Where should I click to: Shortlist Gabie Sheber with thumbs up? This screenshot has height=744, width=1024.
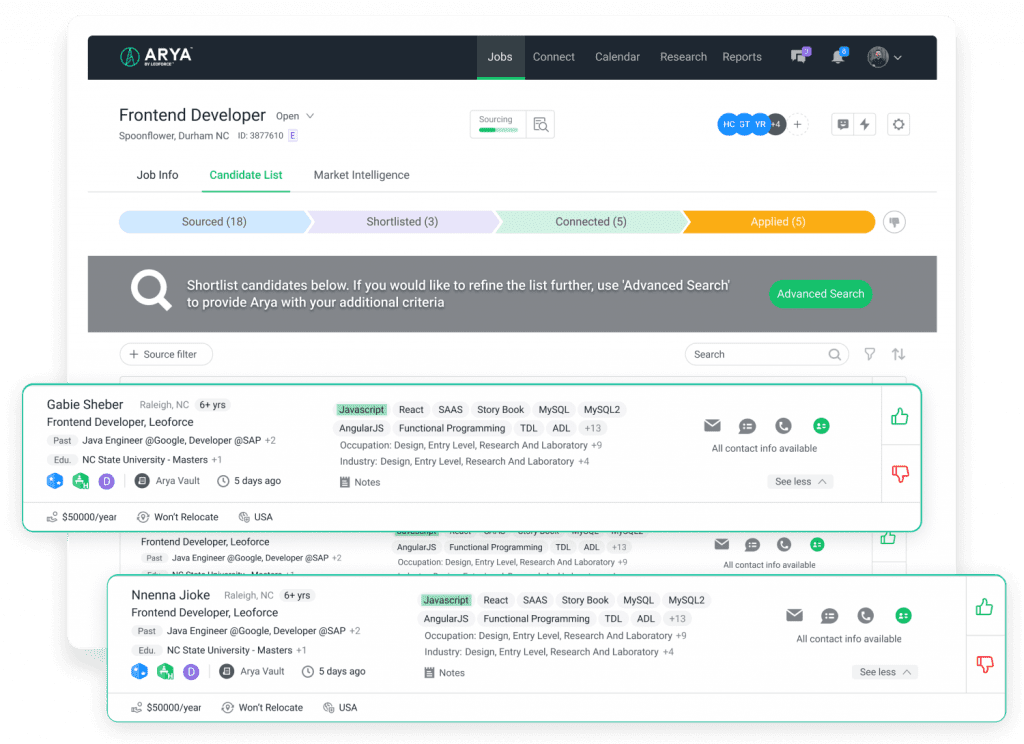coord(900,416)
